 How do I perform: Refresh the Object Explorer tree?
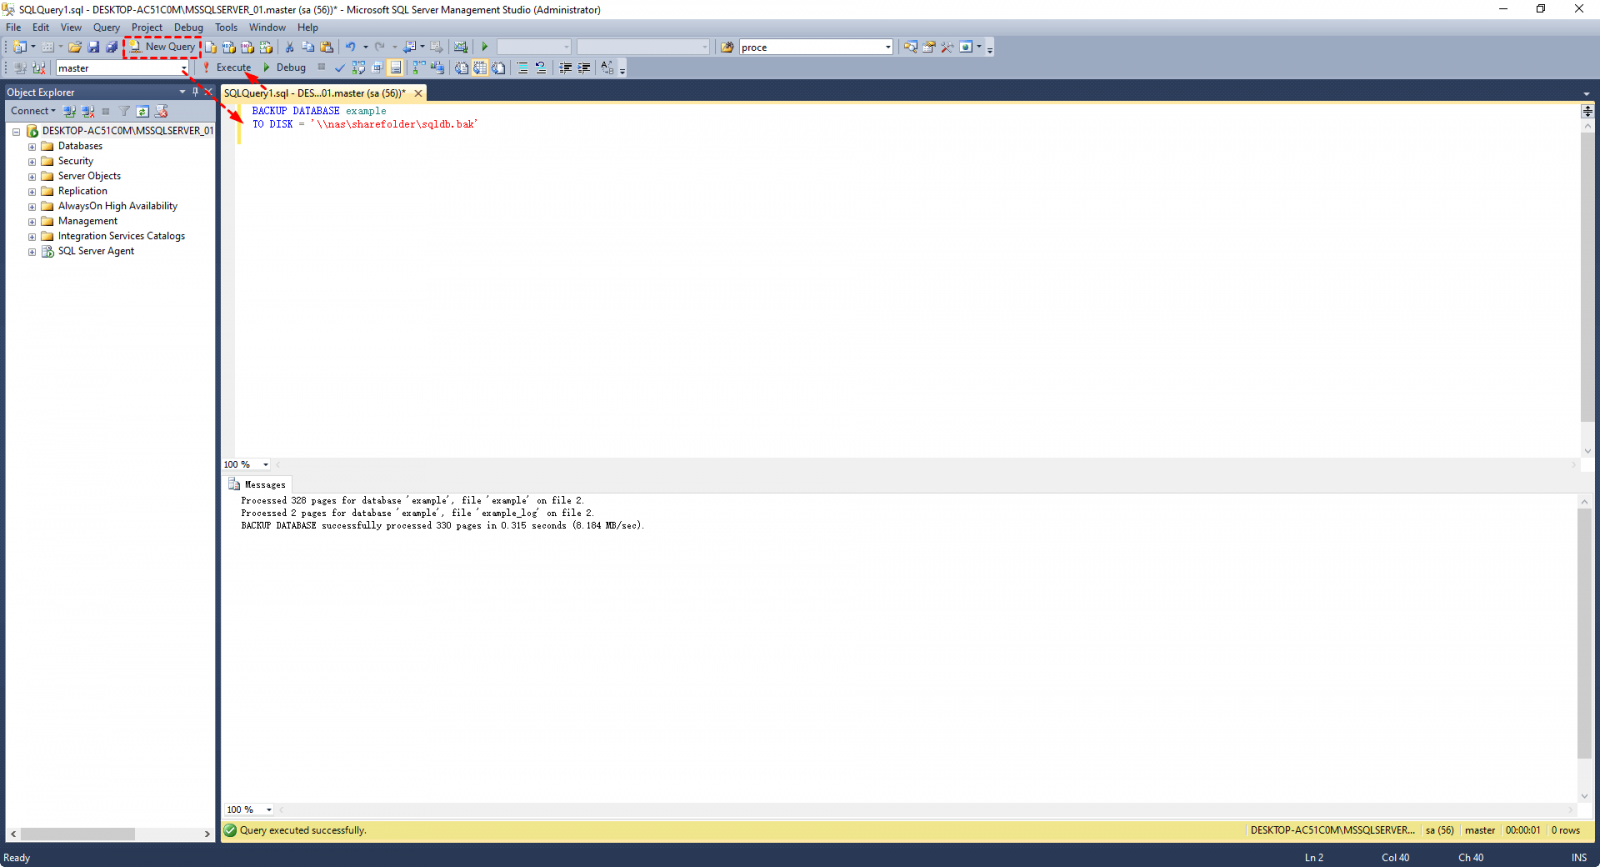(143, 111)
